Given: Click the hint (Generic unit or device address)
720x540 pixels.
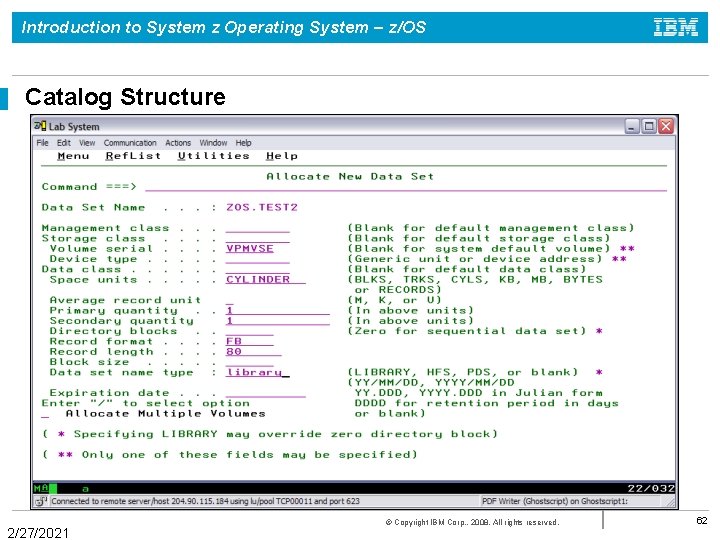Looking at the screenshot, I should (475, 259).
